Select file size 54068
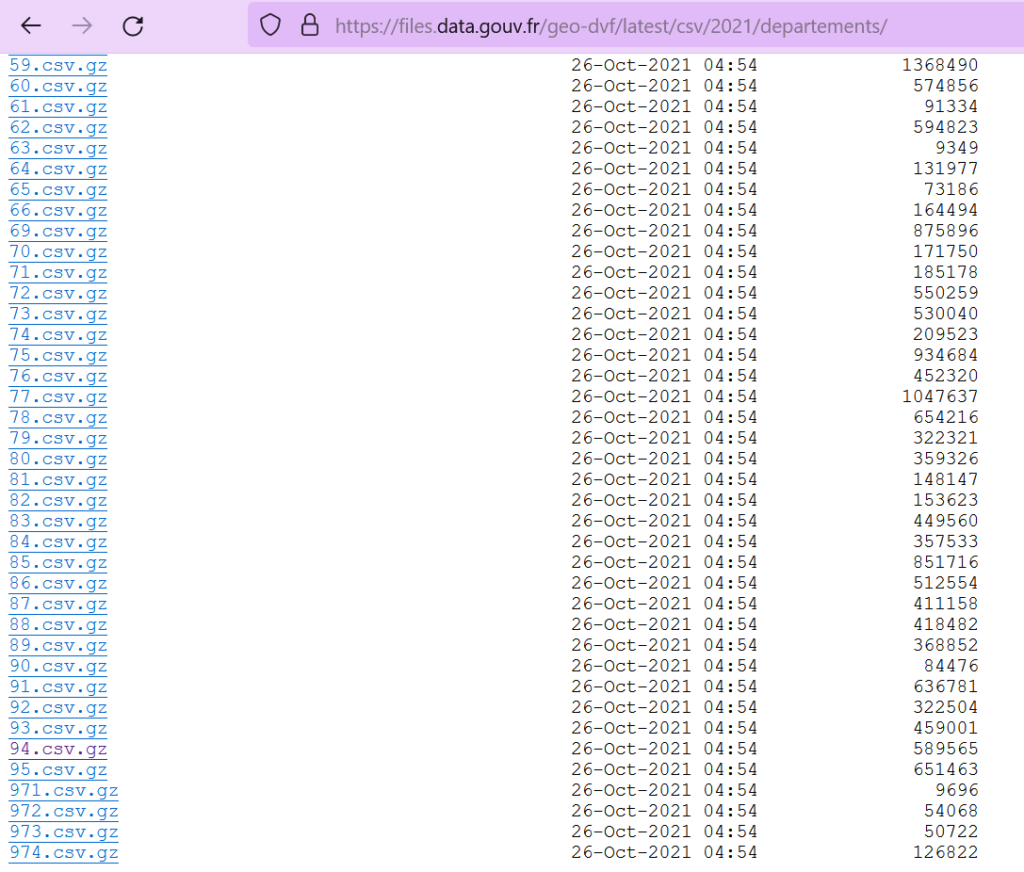This screenshot has width=1024, height=872. click(951, 811)
